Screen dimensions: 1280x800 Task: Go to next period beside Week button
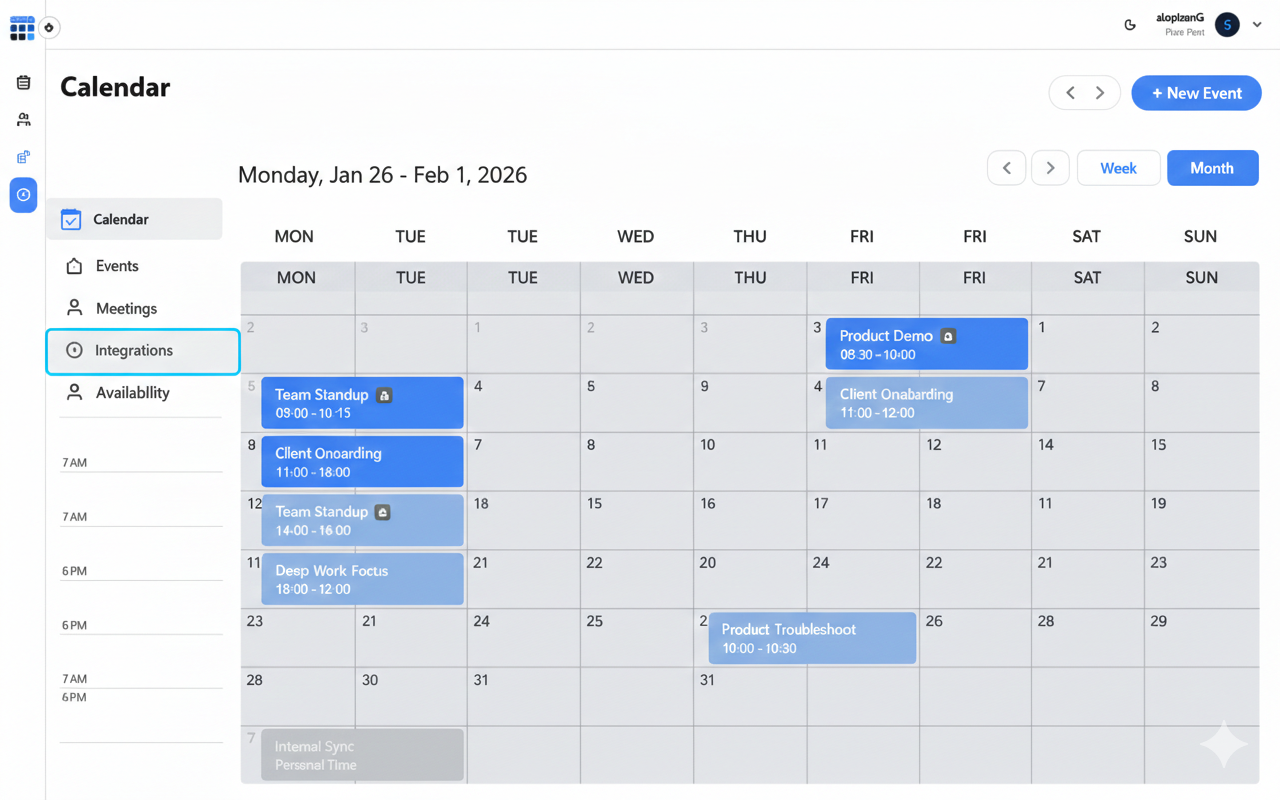point(1050,168)
